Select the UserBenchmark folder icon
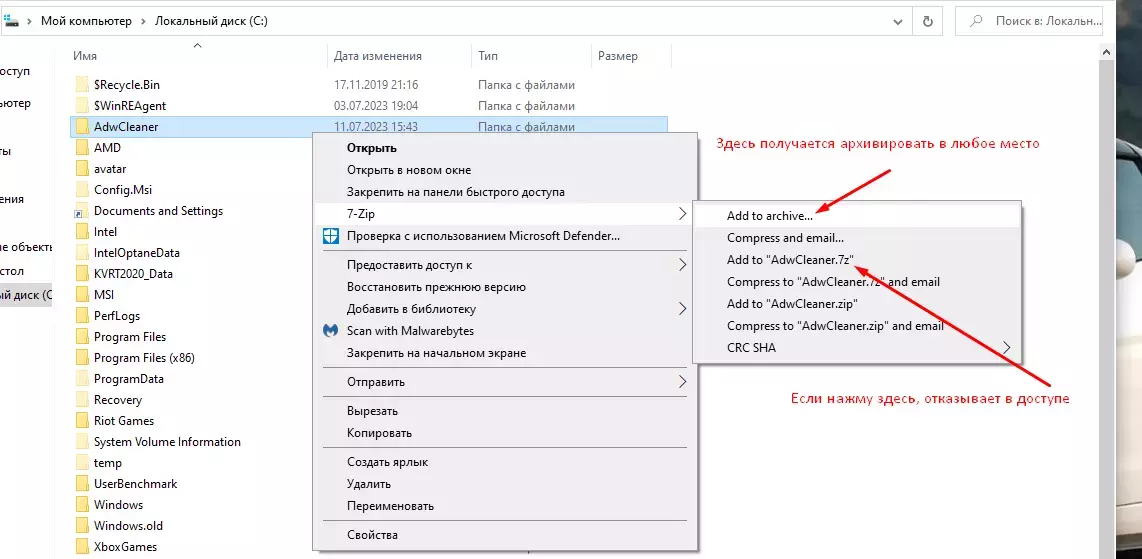This screenshot has width=1142, height=559. (x=81, y=484)
